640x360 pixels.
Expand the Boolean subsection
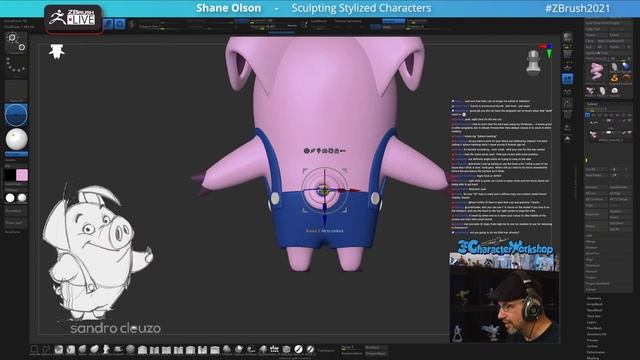coord(591,247)
